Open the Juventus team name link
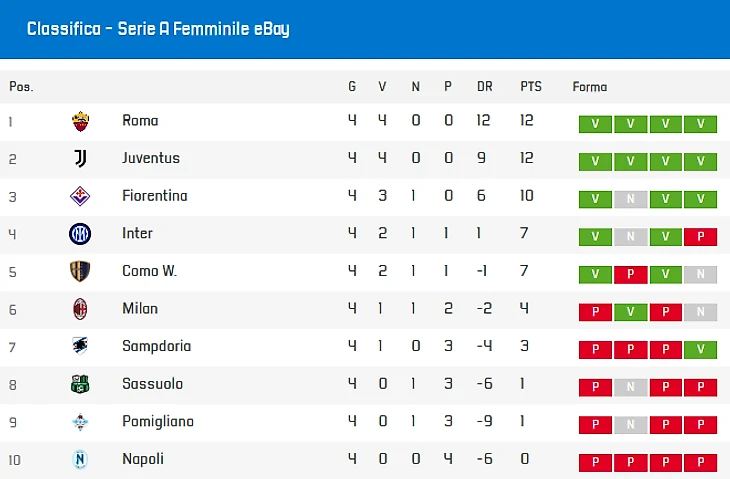Image resolution: width=730 pixels, height=479 pixels. pyautogui.click(x=151, y=158)
